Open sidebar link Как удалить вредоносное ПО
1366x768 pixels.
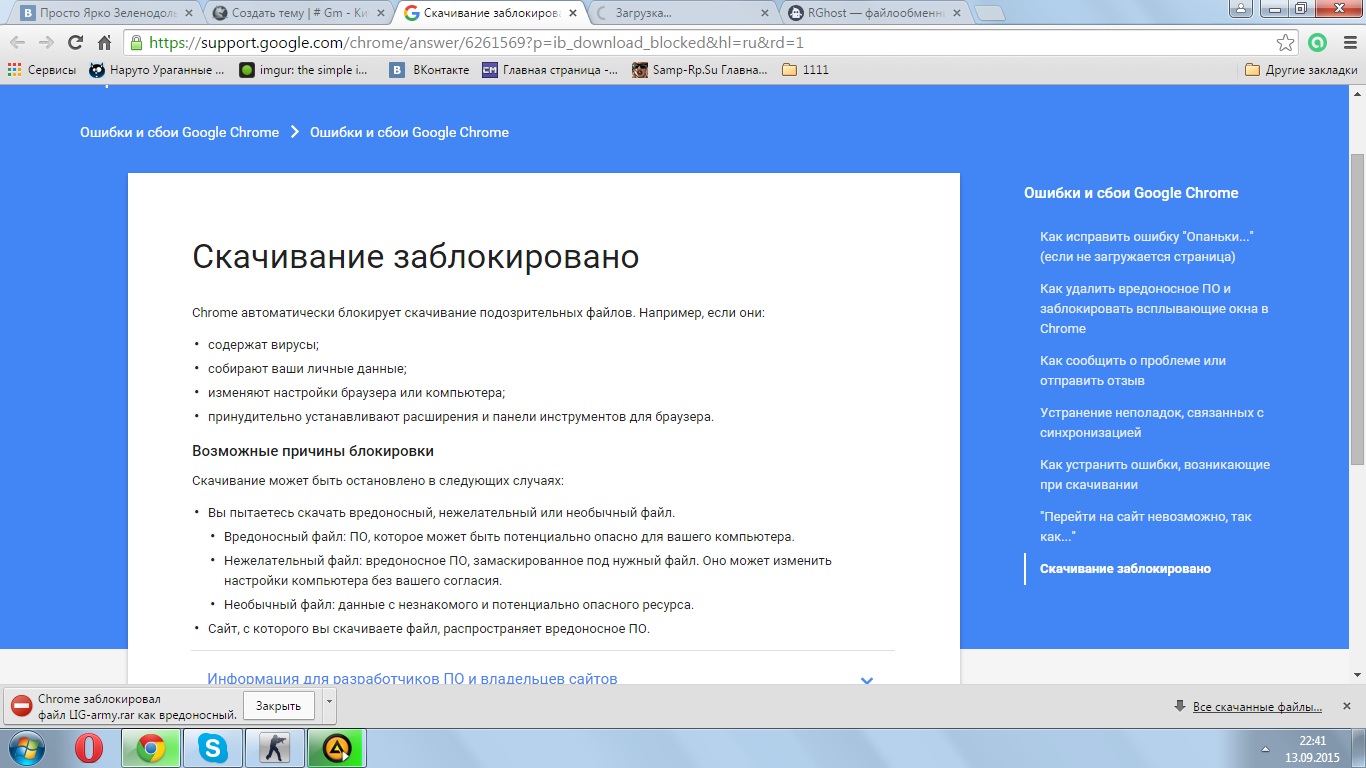(x=1154, y=308)
